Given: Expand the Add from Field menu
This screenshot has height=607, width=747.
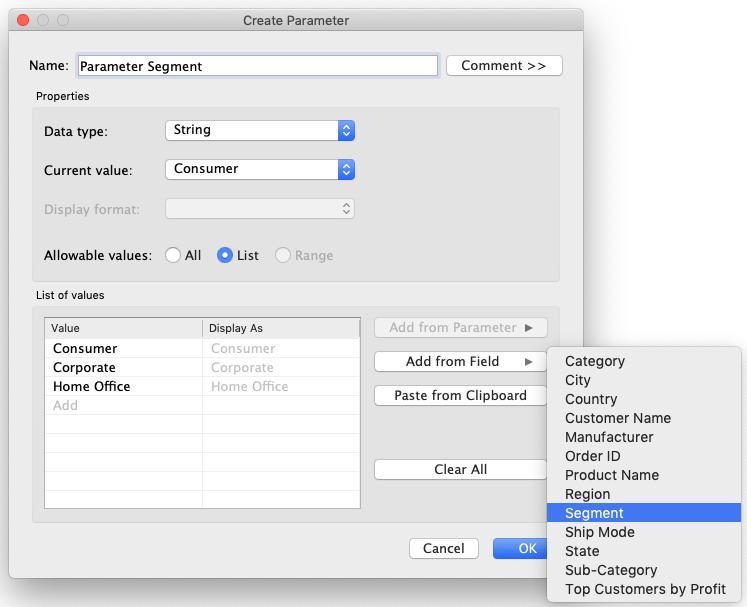Looking at the screenshot, I should [x=460, y=361].
